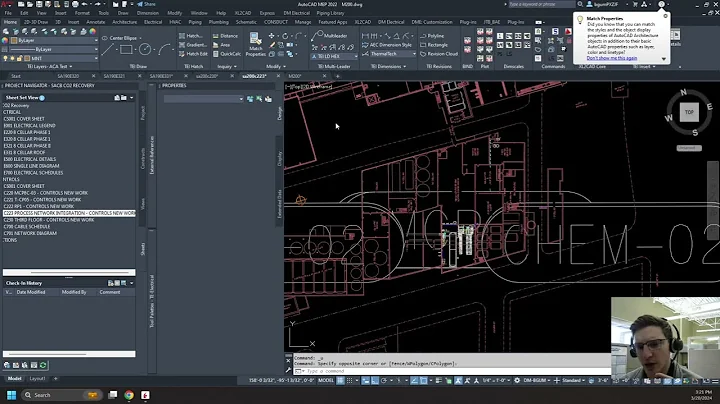The height and width of the screenshot is (404, 720).
Task: Open new drawing tab with plus button
Action: [x=338, y=76]
